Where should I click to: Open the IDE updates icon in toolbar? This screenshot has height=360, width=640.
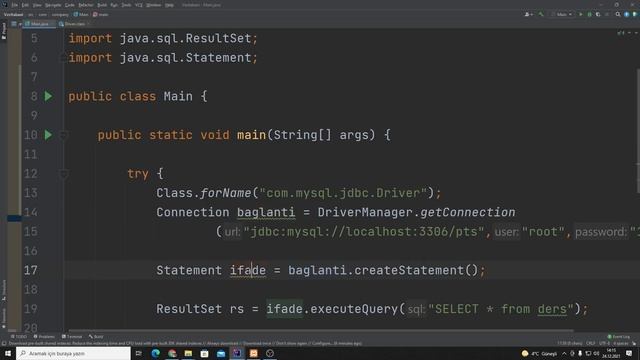click(627, 14)
